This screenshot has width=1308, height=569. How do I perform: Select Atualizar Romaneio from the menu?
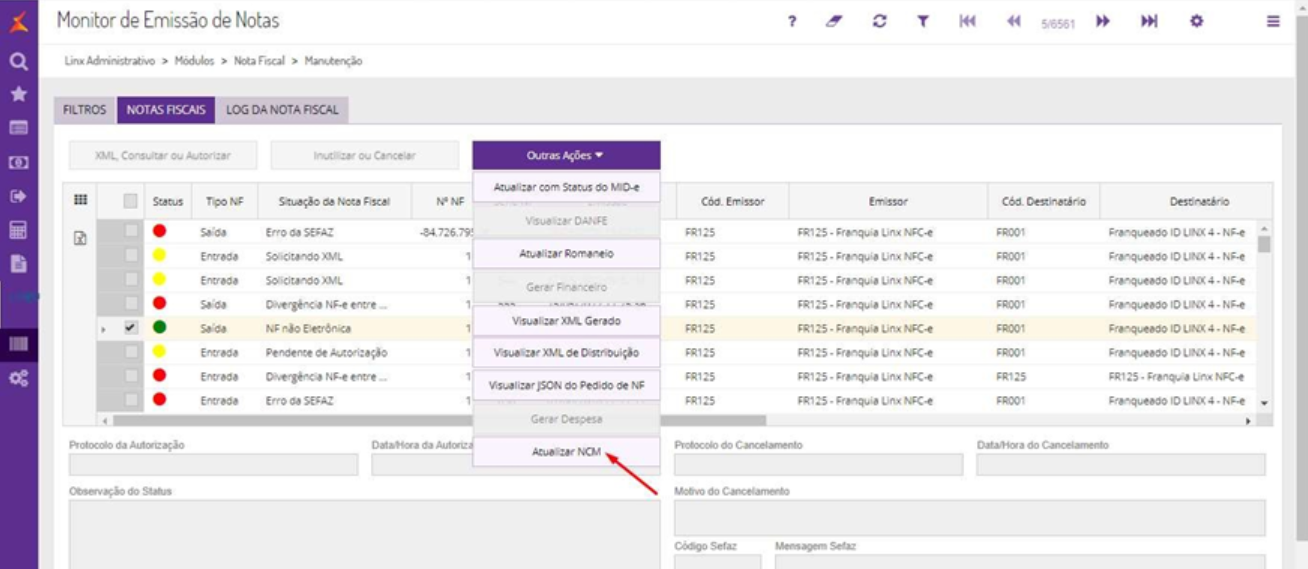566,253
